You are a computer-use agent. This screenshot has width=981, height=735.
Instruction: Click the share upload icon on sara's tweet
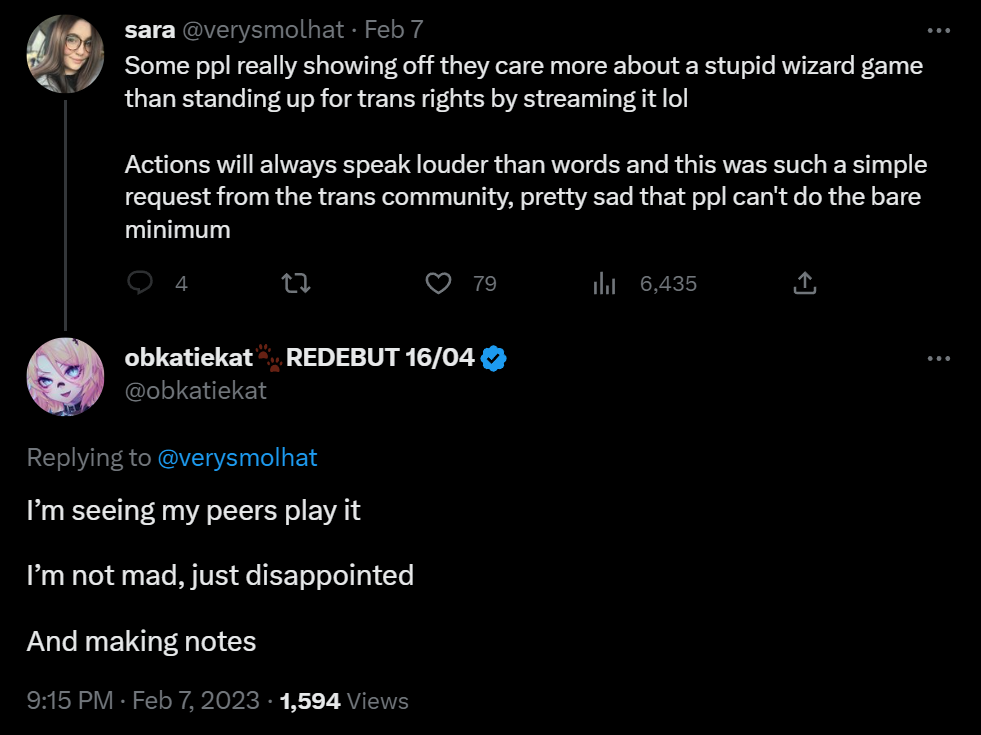pyautogui.click(x=805, y=283)
